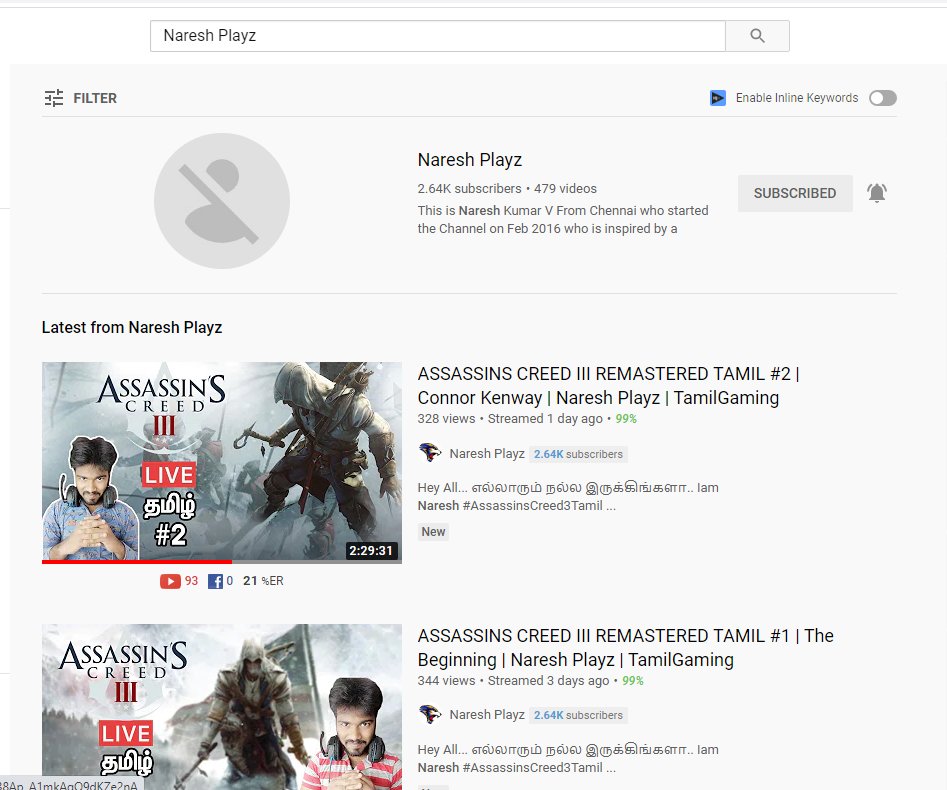Open video title ASSASSINS CREED III REMASTERED TAMIL #2
Screen dimensions: 947x790
click(x=608, y=386)
